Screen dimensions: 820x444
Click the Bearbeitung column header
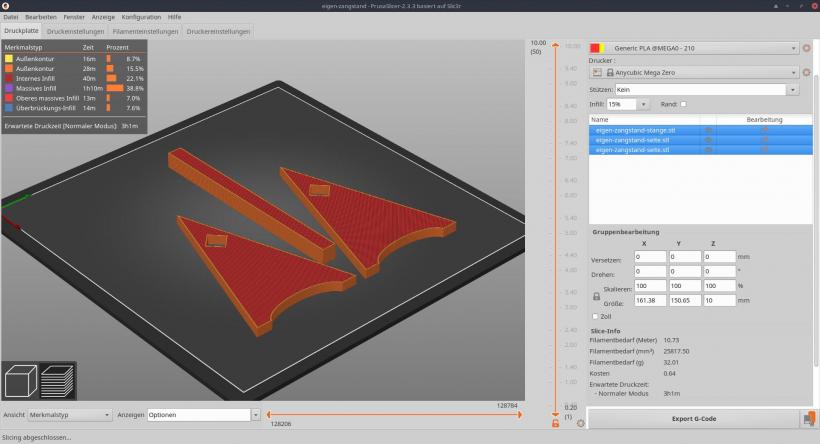[764, 120]
